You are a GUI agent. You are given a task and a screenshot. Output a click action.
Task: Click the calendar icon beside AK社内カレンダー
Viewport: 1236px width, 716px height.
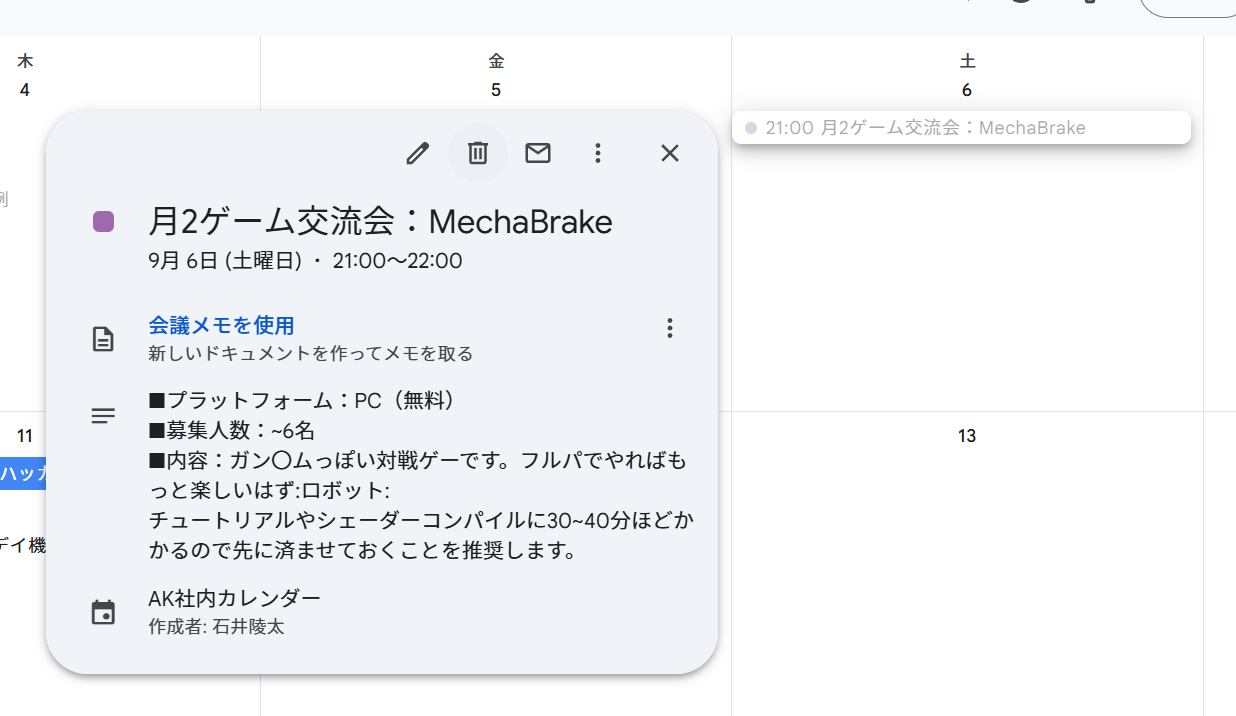103,612
